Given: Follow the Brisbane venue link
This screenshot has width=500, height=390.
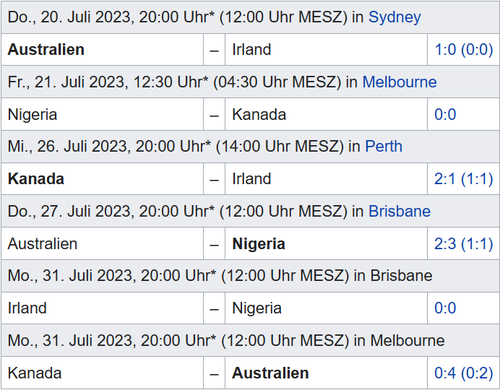Looking at the screenshot, I should (399, 211).
